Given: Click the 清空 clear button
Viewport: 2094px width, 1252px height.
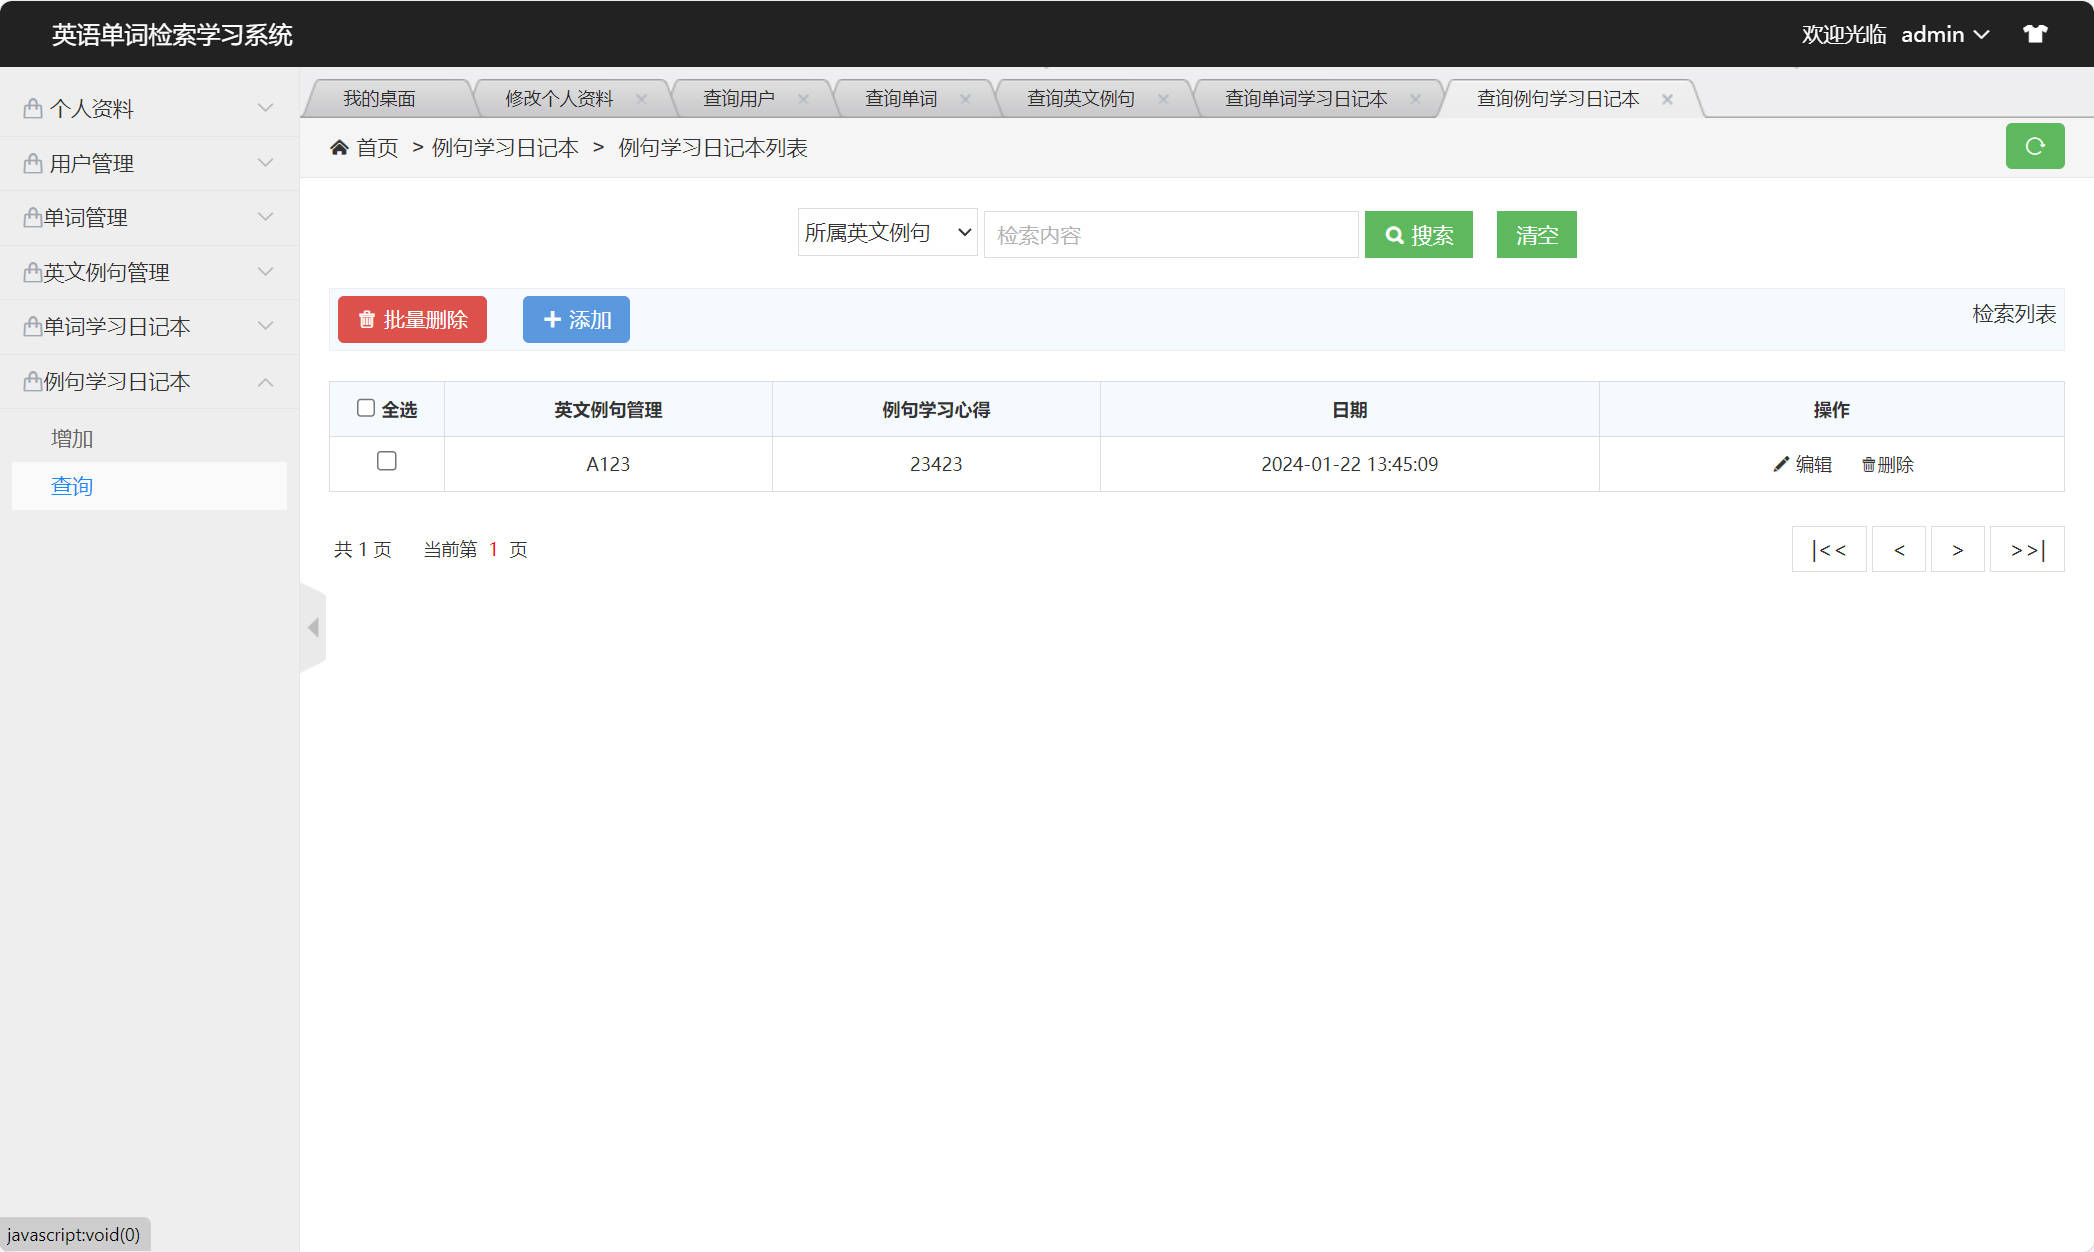Looking at the screenshot, I should (1536, 234).
